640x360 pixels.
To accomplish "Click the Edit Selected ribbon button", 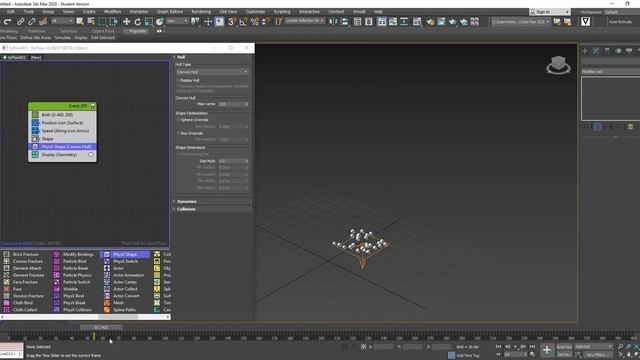I will (102, 38).
